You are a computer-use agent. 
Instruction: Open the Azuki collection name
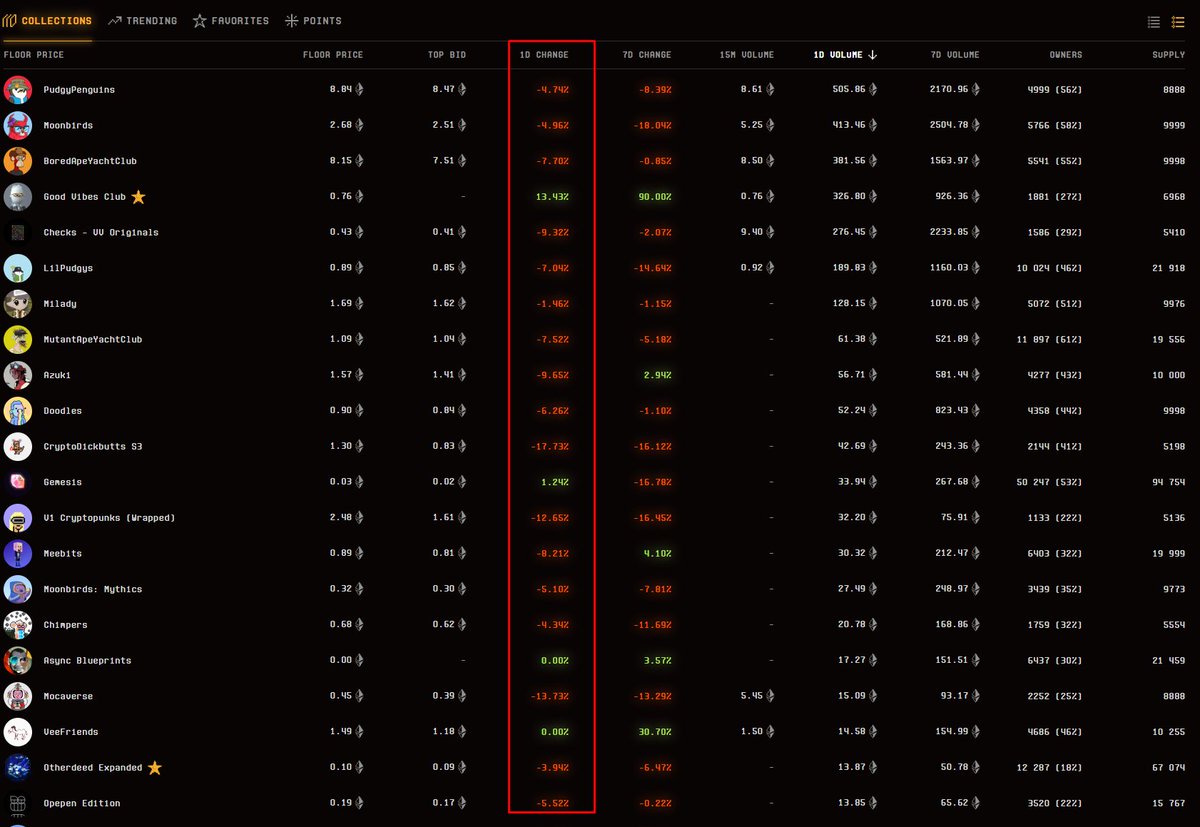click(x=57, y=375)
